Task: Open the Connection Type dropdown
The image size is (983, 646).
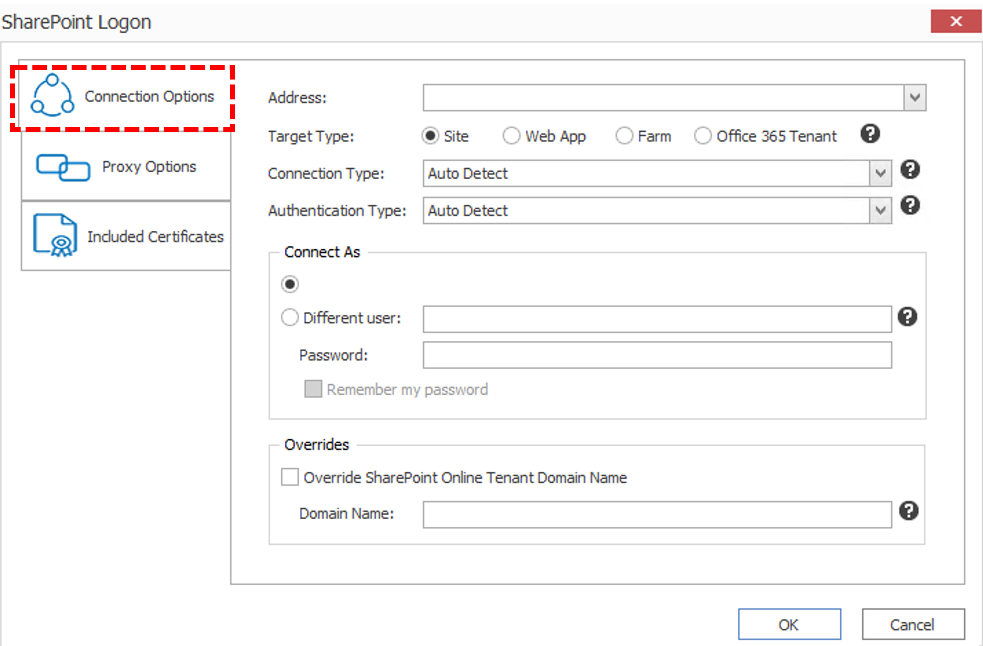Action: pos(880,174)
